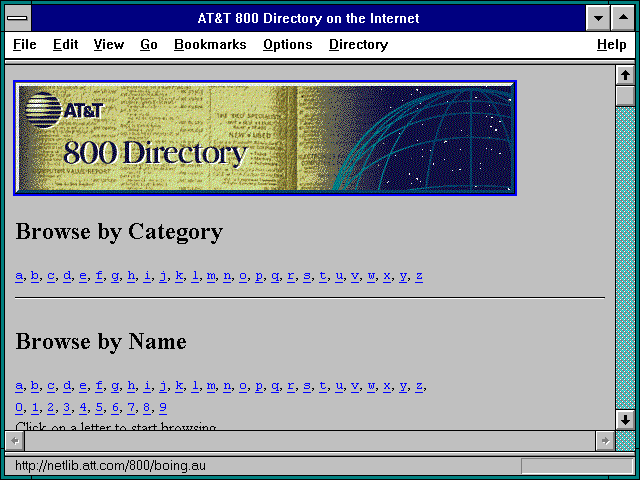Viewport: 640px width, 480px height.
Task: Browse by Name letter u
Action: click(339, 385)
